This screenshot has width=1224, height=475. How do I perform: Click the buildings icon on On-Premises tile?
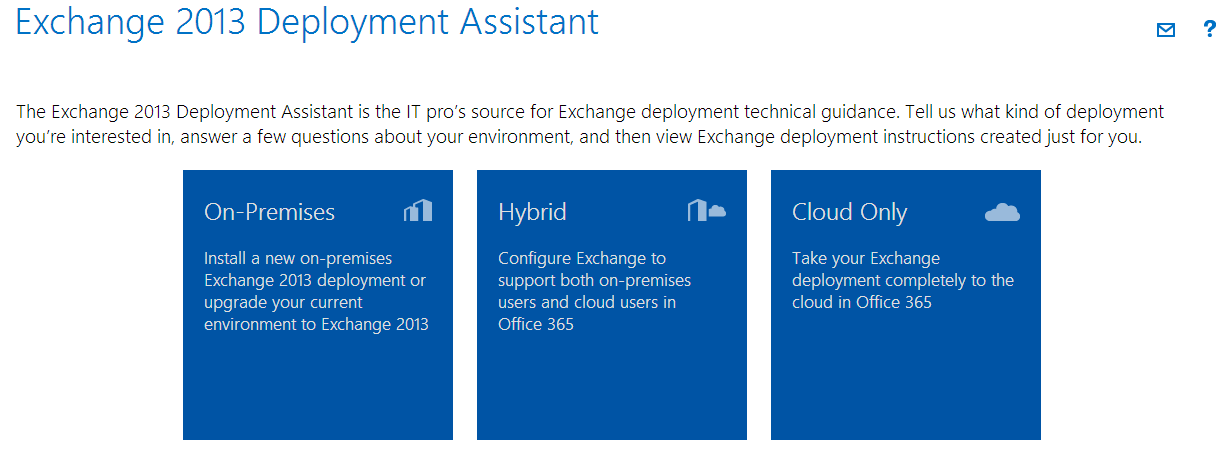click(418, 210)
